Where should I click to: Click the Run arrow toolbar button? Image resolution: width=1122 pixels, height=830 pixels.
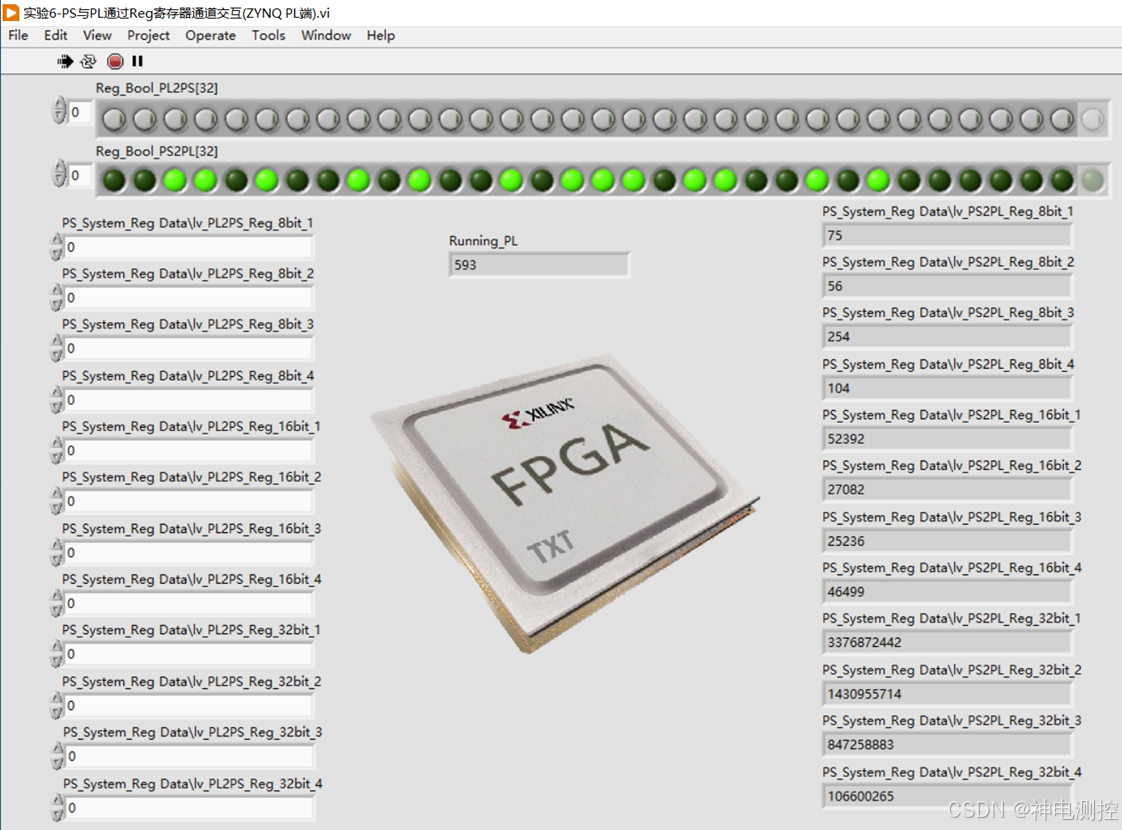coord(65,62)
